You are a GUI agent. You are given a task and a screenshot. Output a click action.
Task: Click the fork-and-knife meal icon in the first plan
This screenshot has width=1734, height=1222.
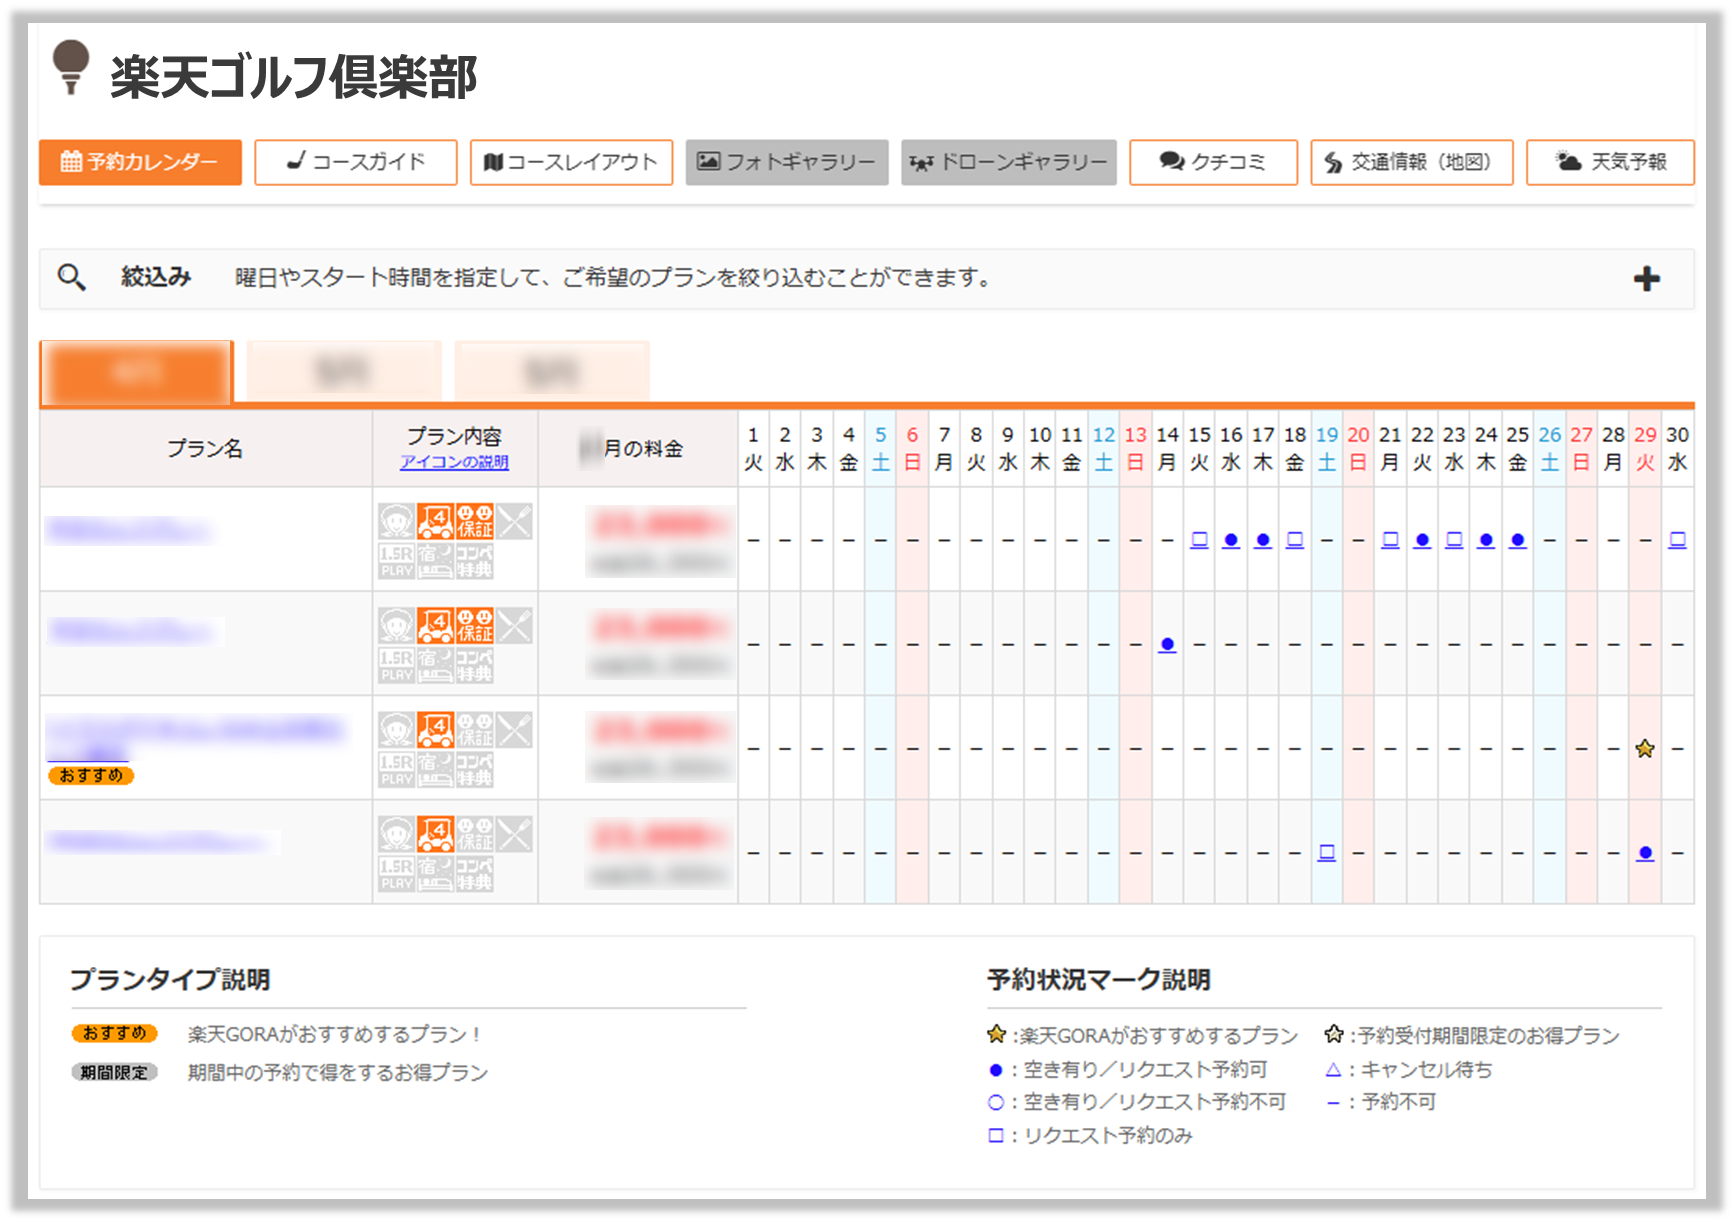click(515, 521)
